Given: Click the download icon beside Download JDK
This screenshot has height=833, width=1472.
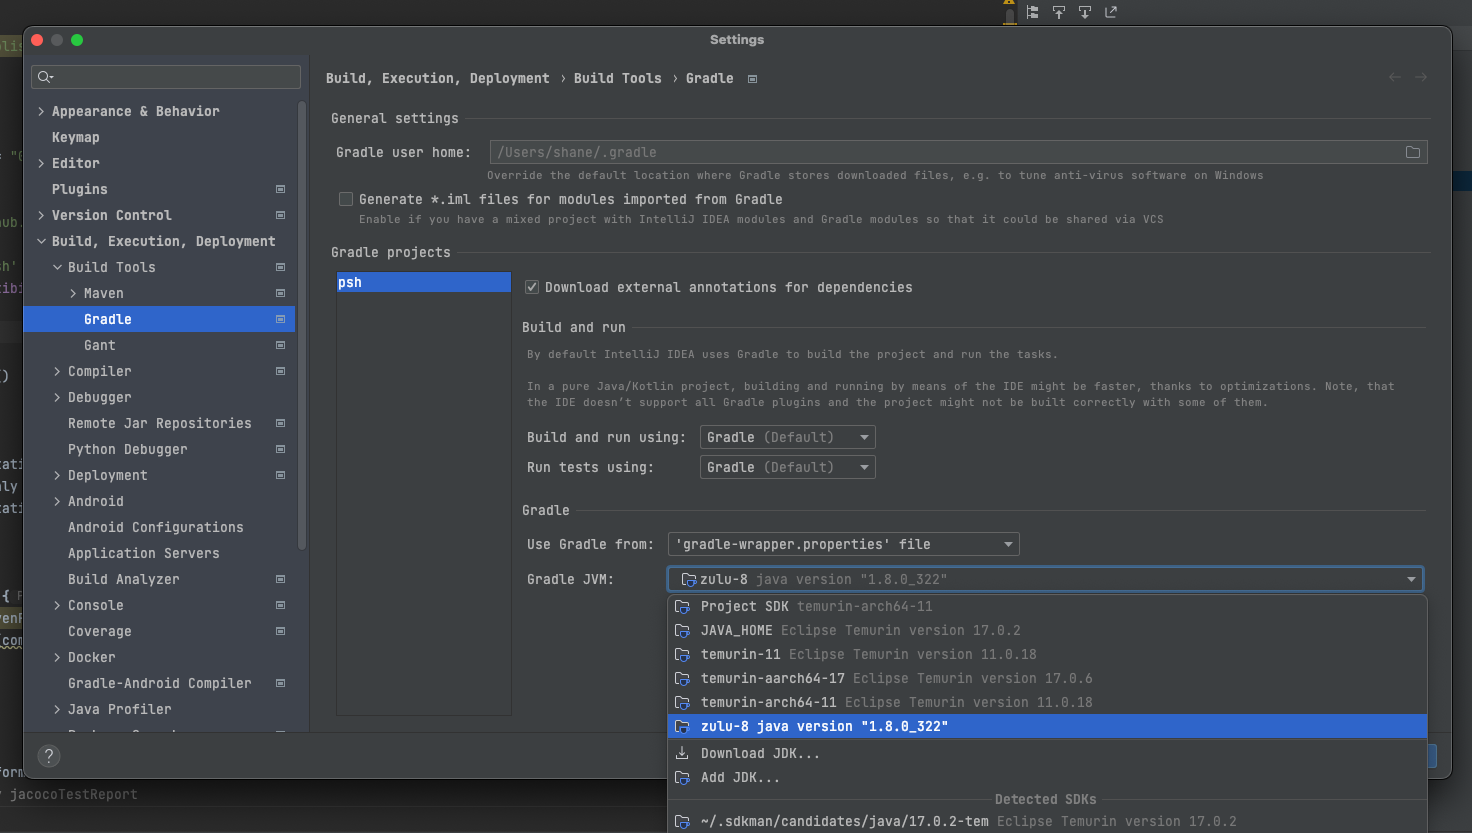Looking at the screenshot, I should (682, 753).
